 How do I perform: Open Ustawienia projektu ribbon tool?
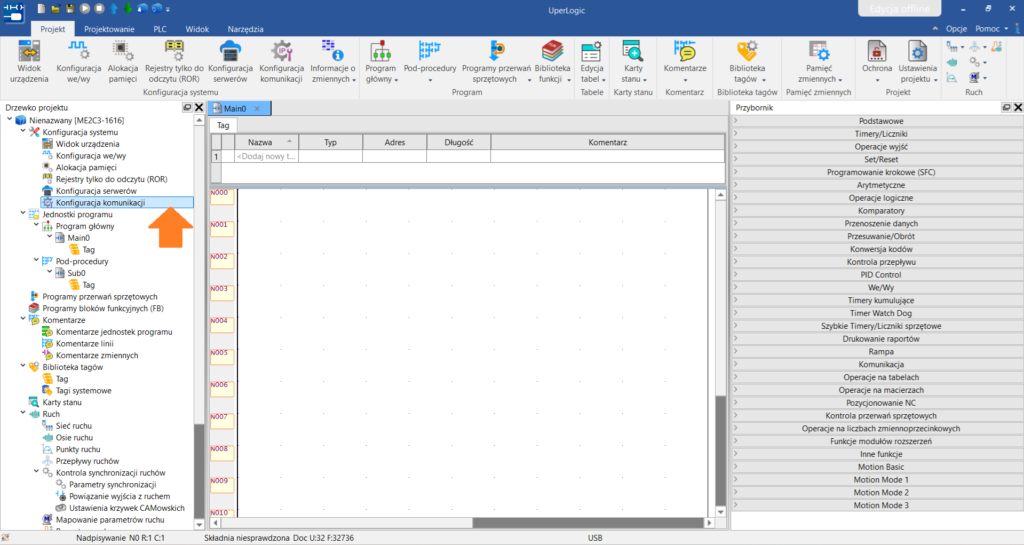(x=917, y=62)
